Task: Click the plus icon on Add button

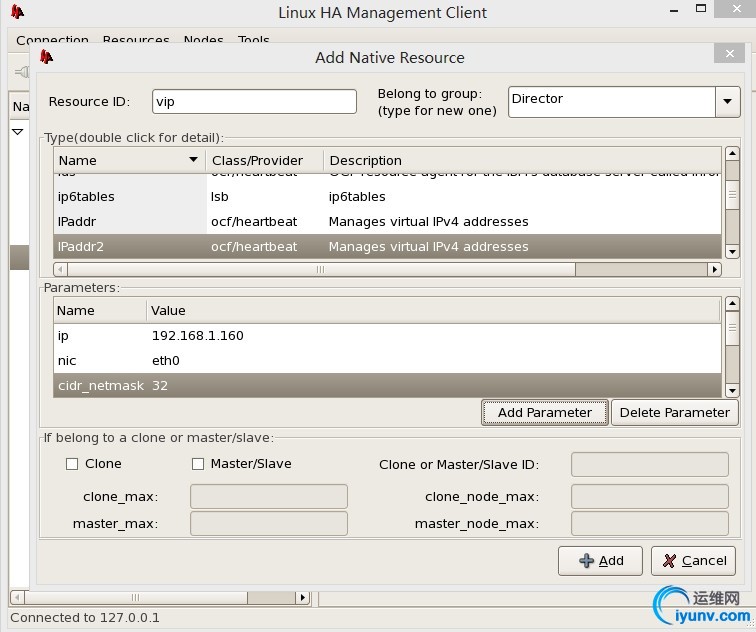Action: [586, 561]
